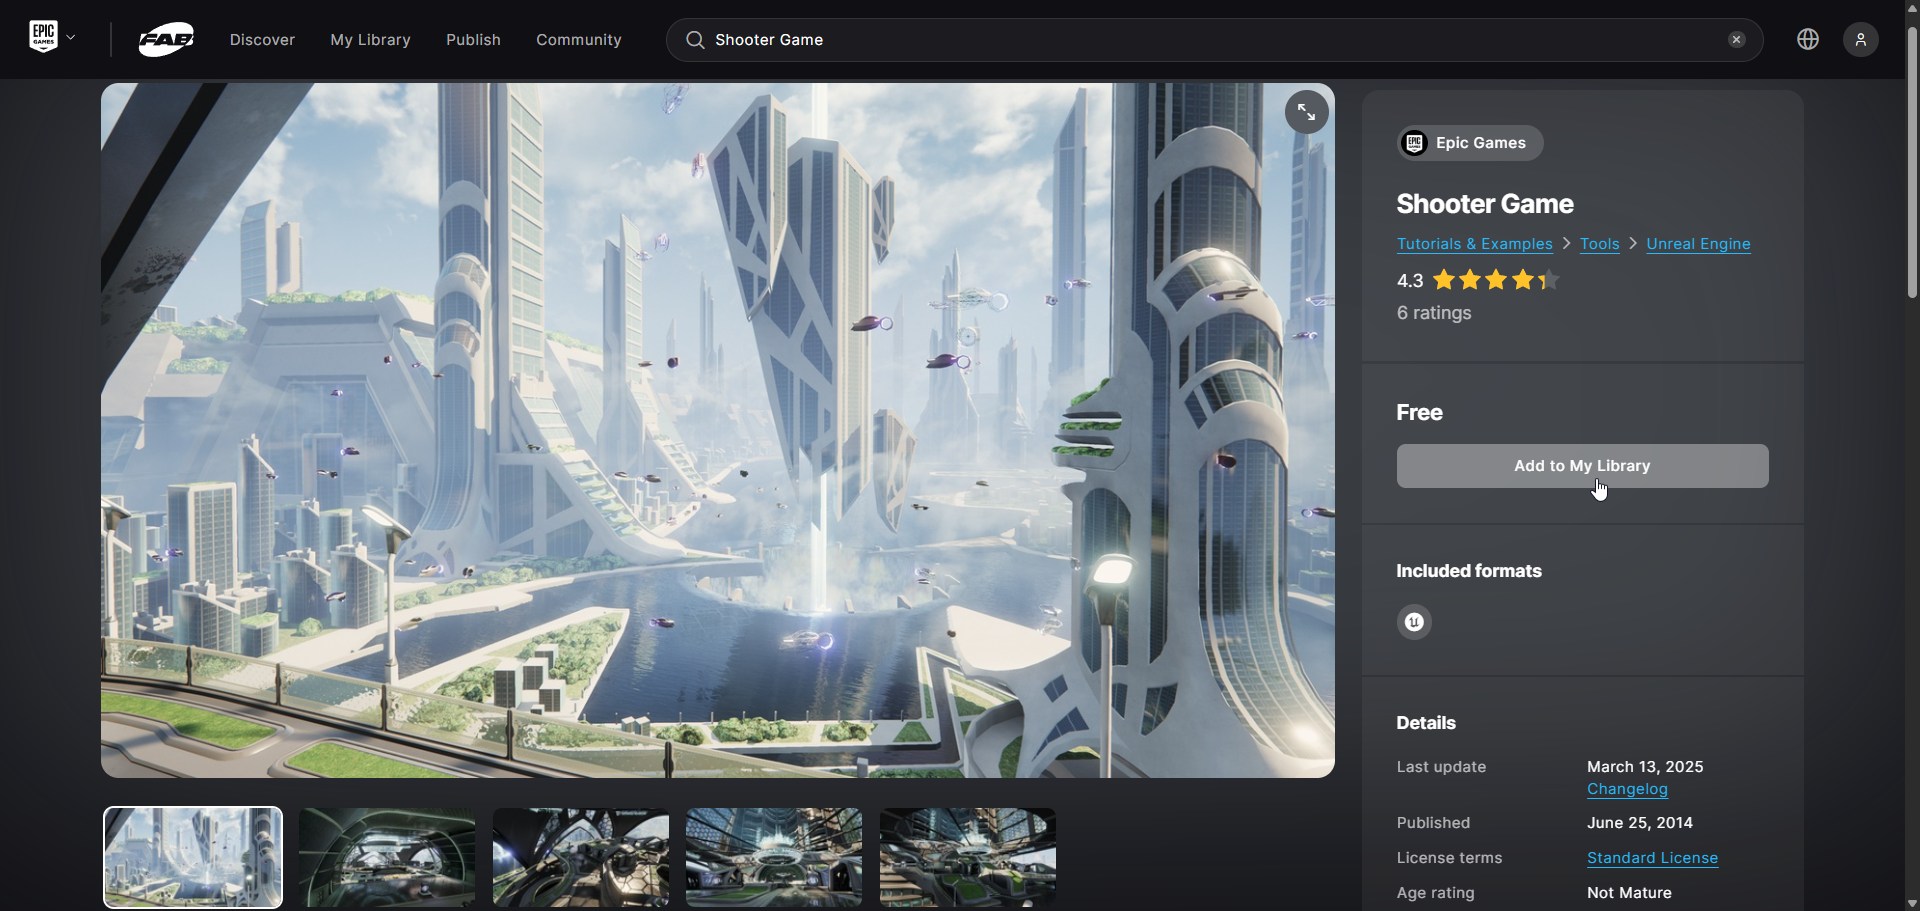Open the Community menu

tap(579, 40)
